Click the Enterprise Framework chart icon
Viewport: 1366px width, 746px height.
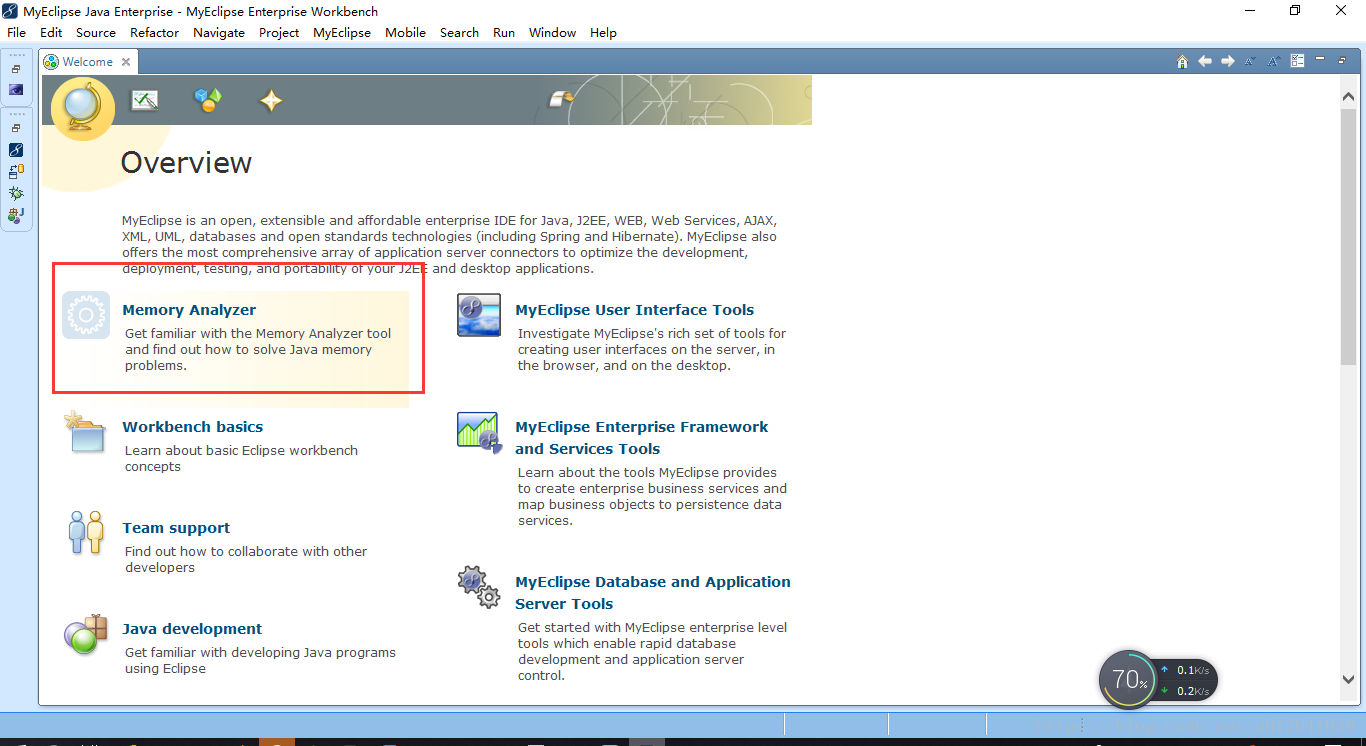coord(480,432)
